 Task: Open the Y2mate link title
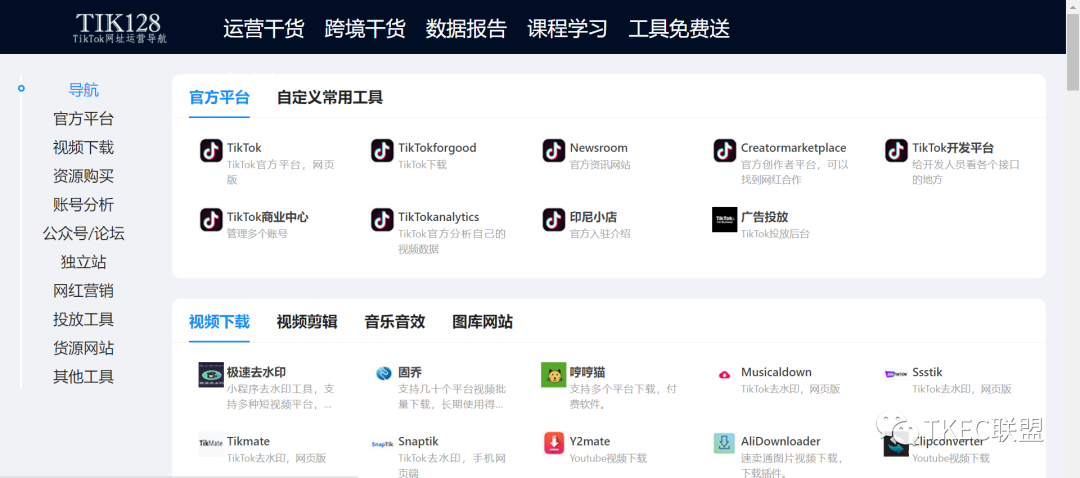(x=590, y=441)
